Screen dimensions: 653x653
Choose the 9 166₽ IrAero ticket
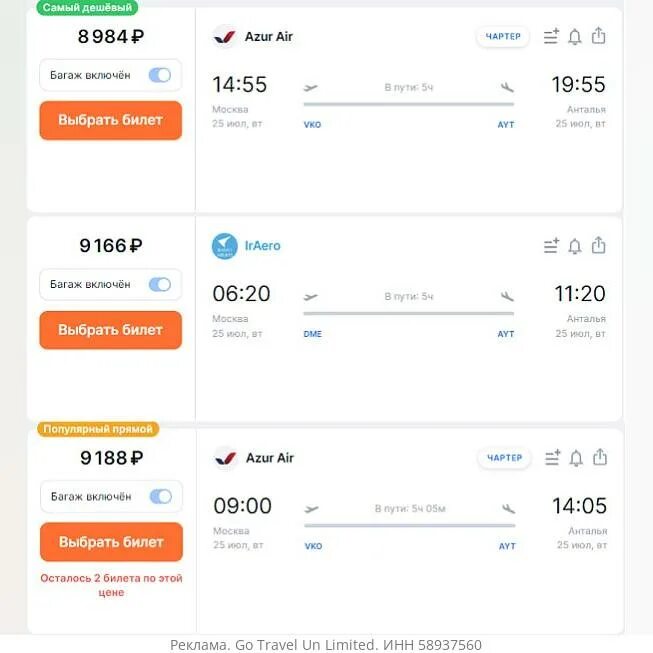111,330
